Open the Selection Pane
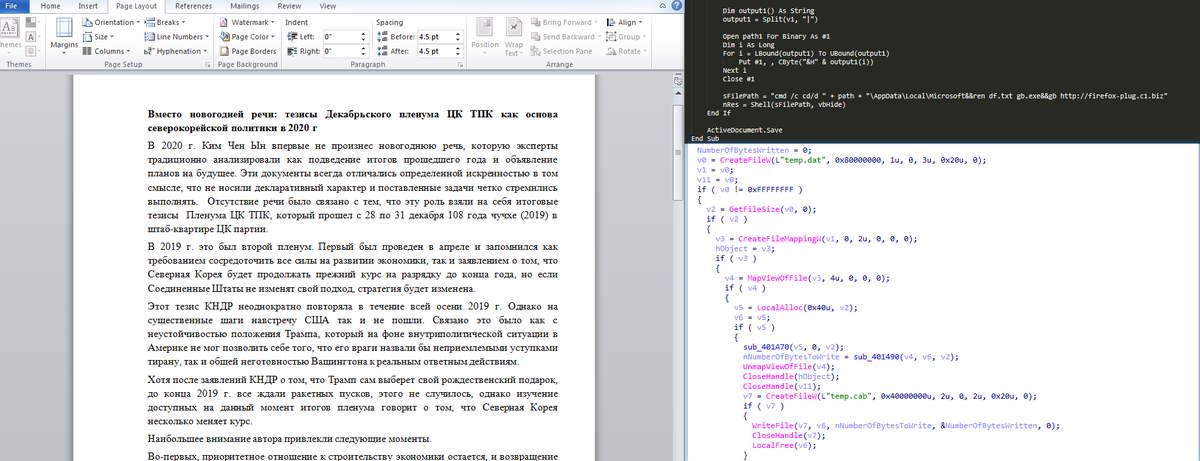This screenshot has width=1200, height=461. [561, 51]
